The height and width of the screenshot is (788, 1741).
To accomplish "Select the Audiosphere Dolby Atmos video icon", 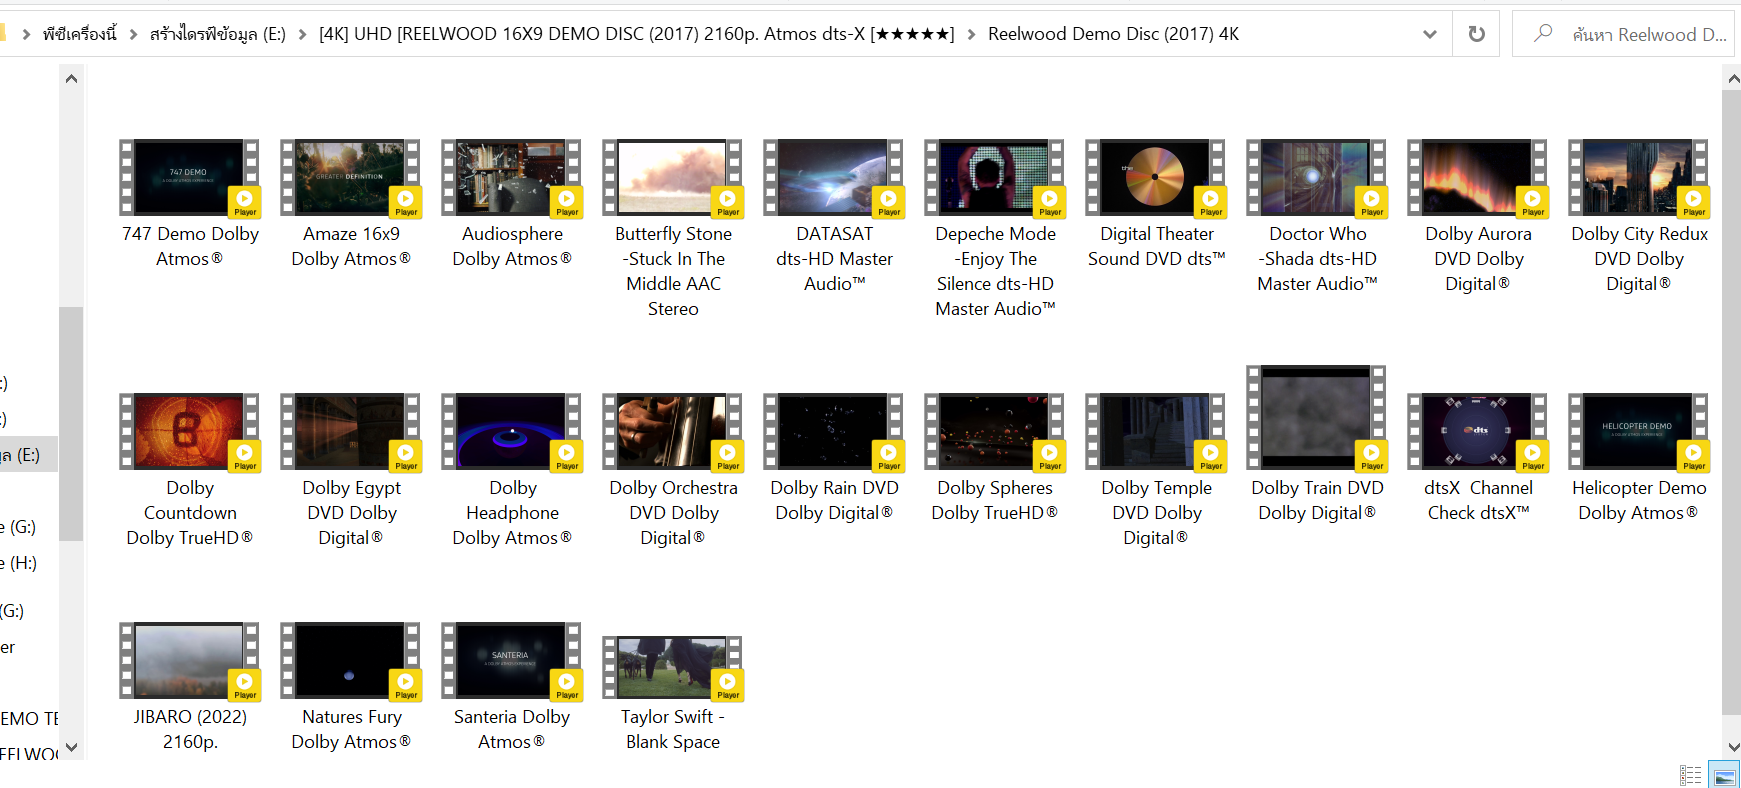I will point(512,178).
